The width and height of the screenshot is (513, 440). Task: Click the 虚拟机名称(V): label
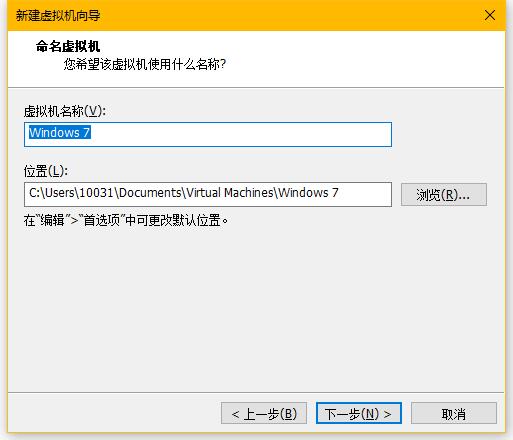(x=65, y=111)
